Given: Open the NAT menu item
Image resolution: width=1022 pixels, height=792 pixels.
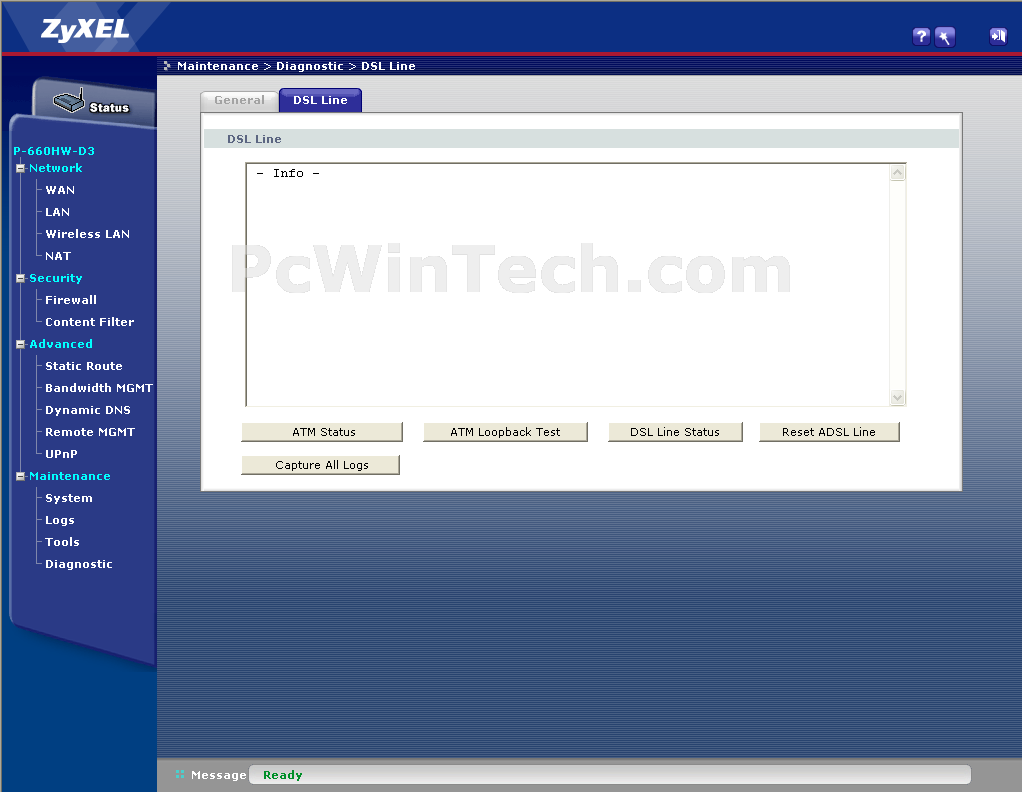Looking at the screenshot, I should (x=58, y=256).
